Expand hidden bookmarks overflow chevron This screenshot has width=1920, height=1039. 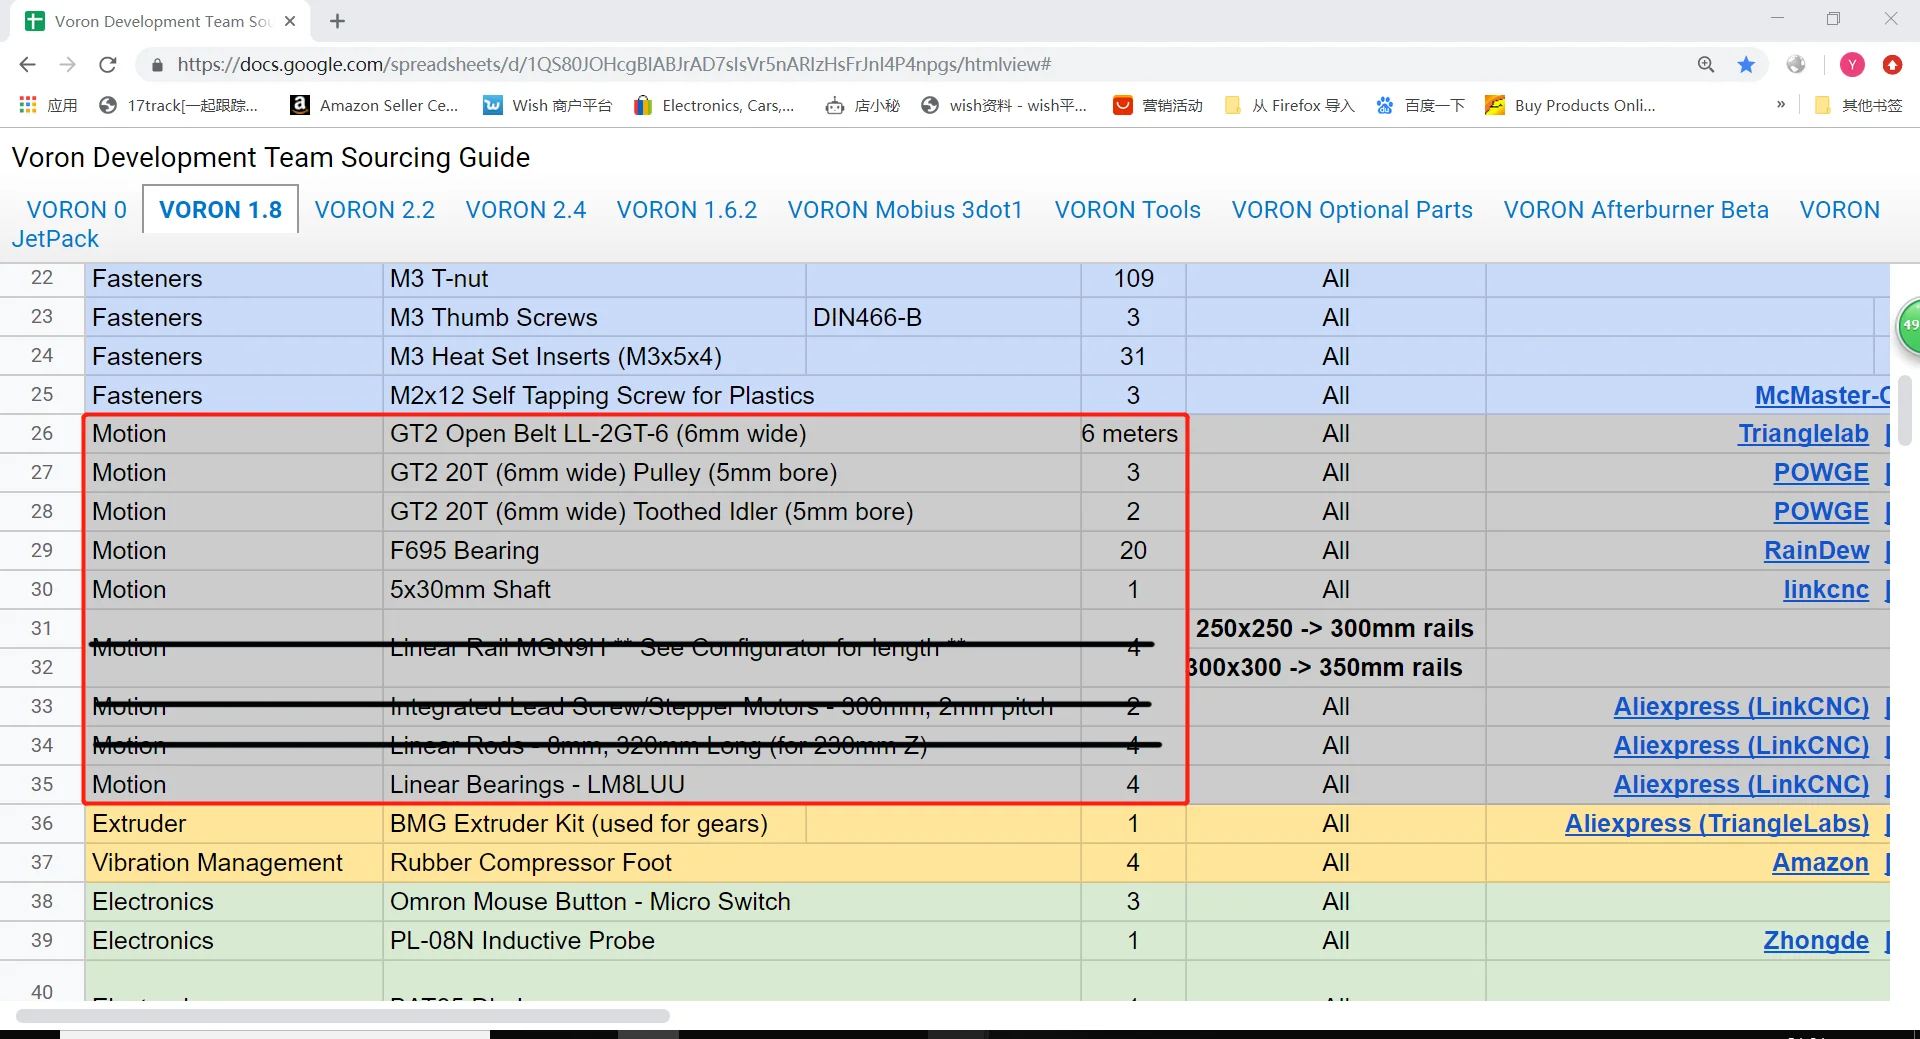pos(1780,105)
